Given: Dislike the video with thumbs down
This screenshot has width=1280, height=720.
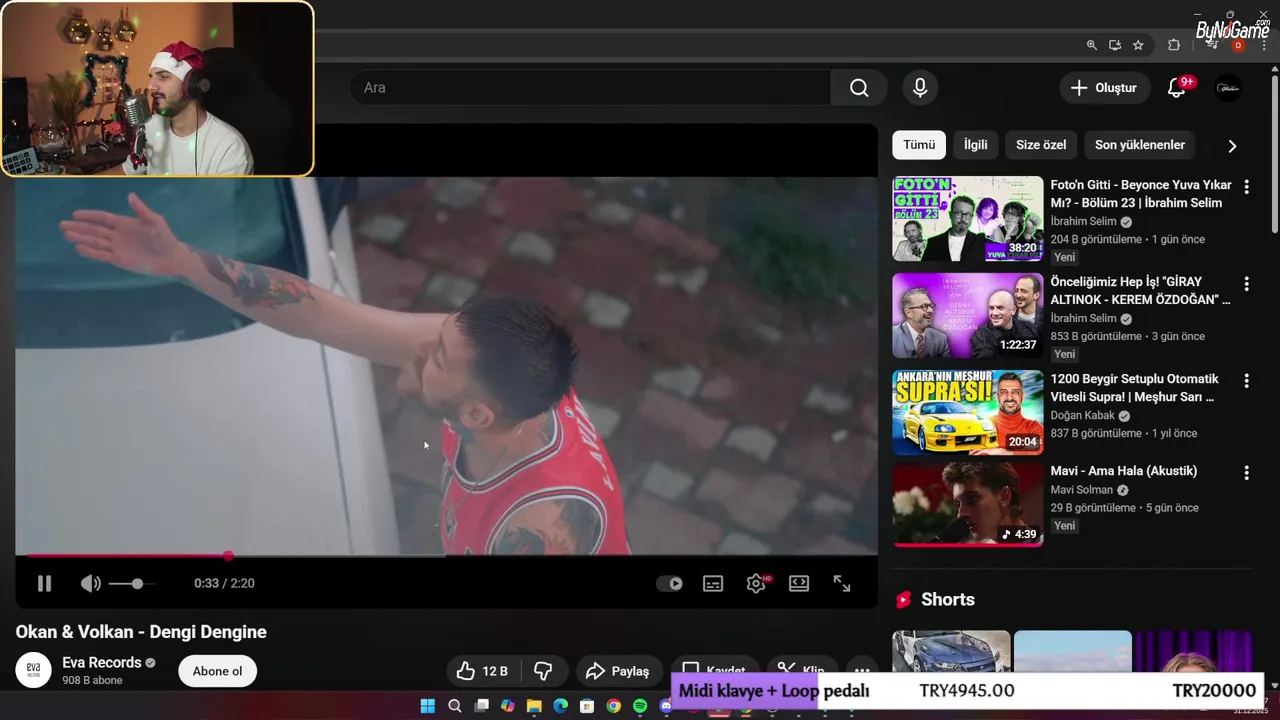Looking at the screenshot, I should 544,671.
